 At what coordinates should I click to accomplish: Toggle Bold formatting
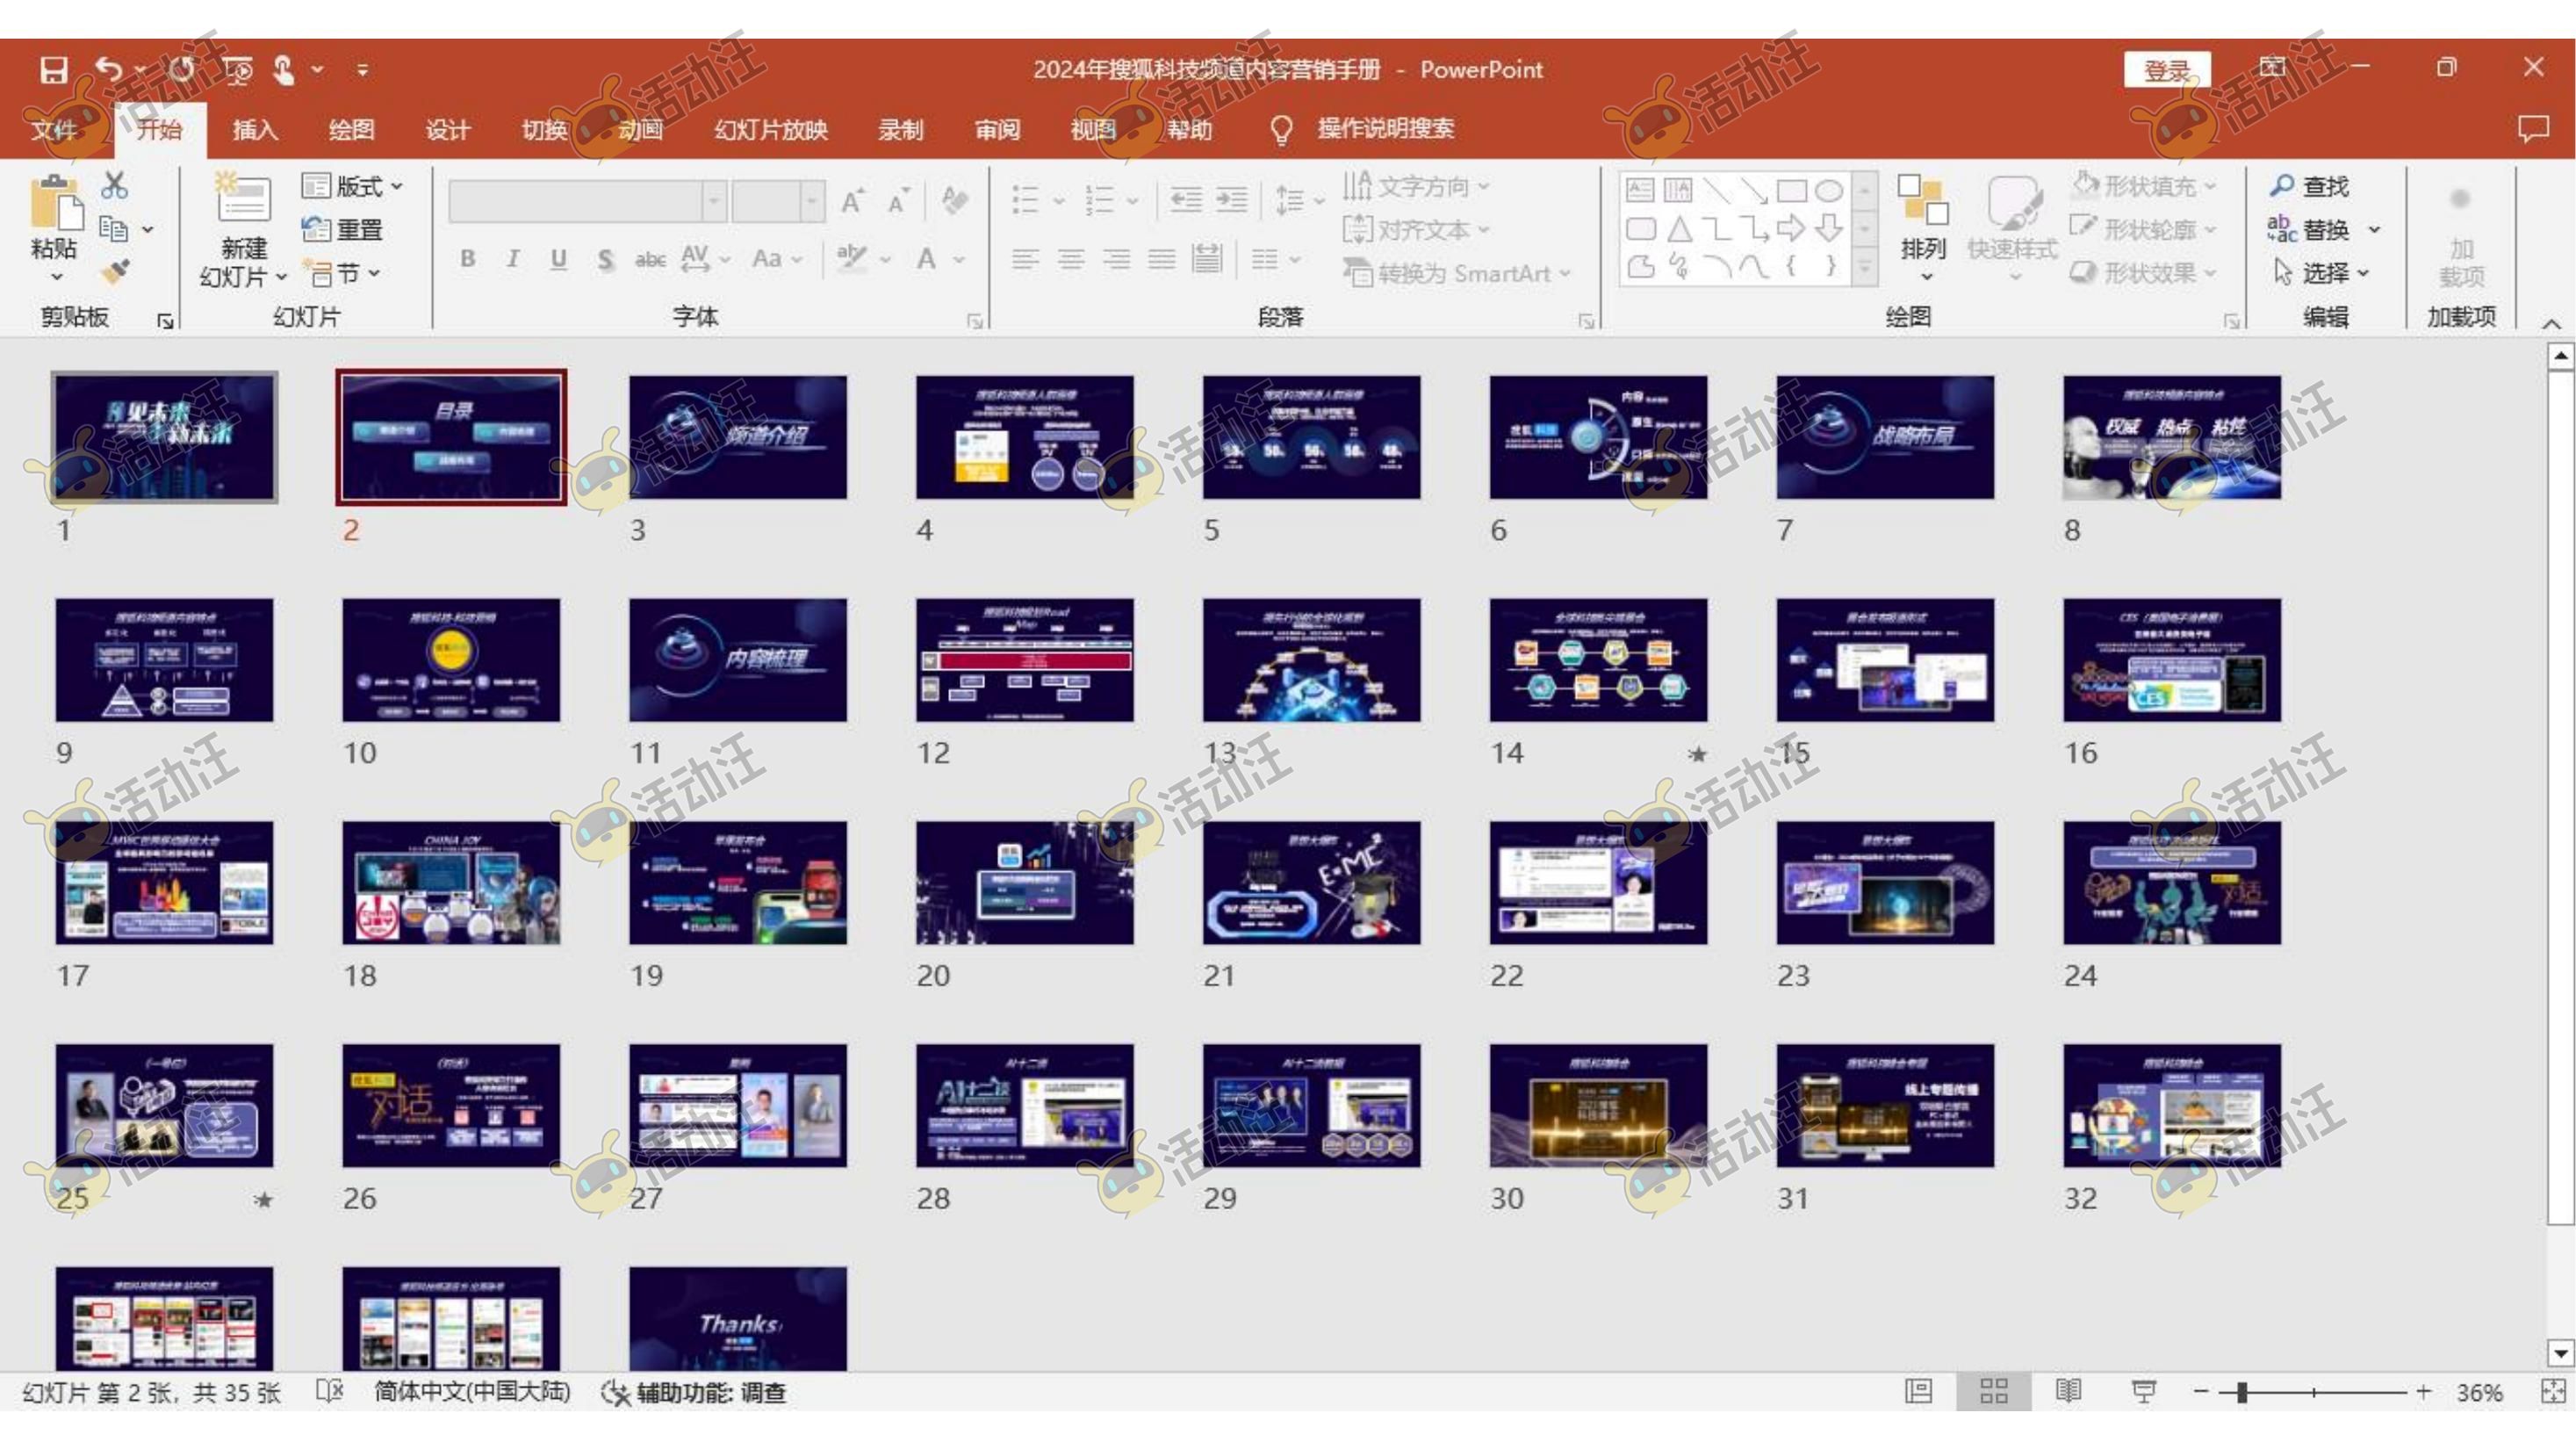(x=467, y=259)
